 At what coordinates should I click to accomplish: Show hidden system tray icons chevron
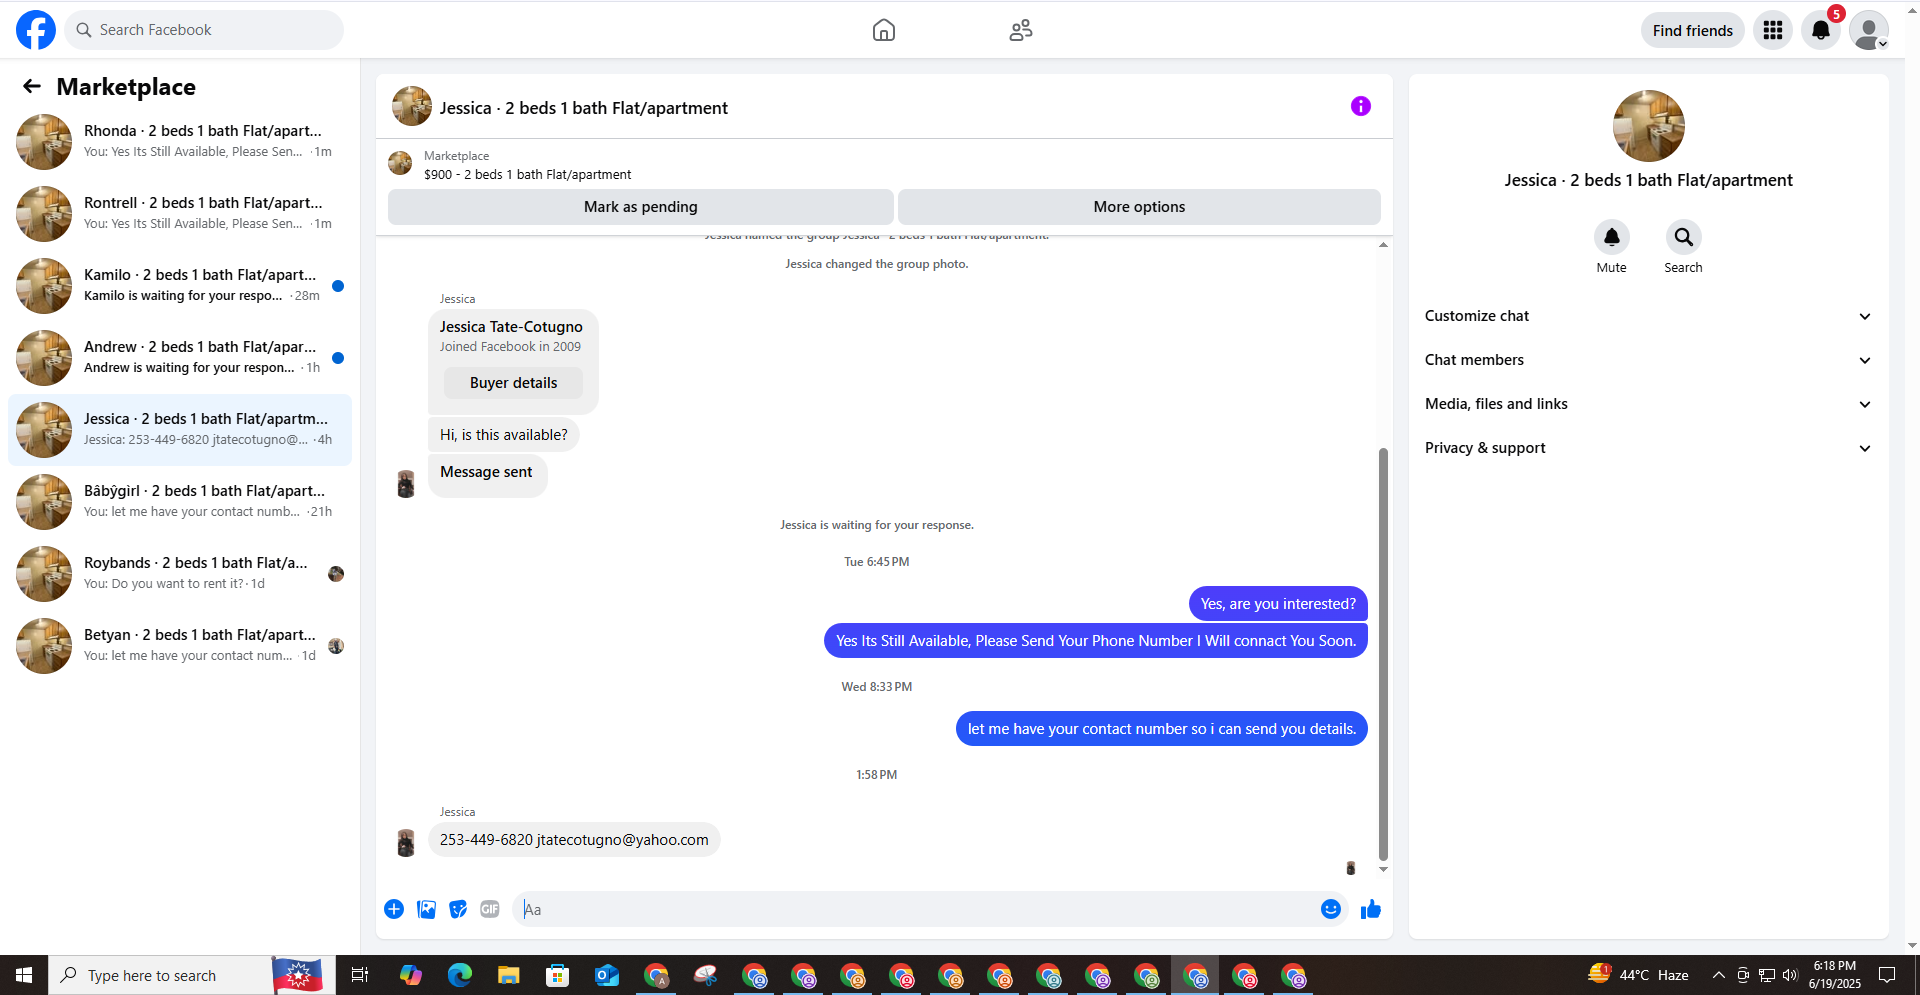(x=1718, y=975)
